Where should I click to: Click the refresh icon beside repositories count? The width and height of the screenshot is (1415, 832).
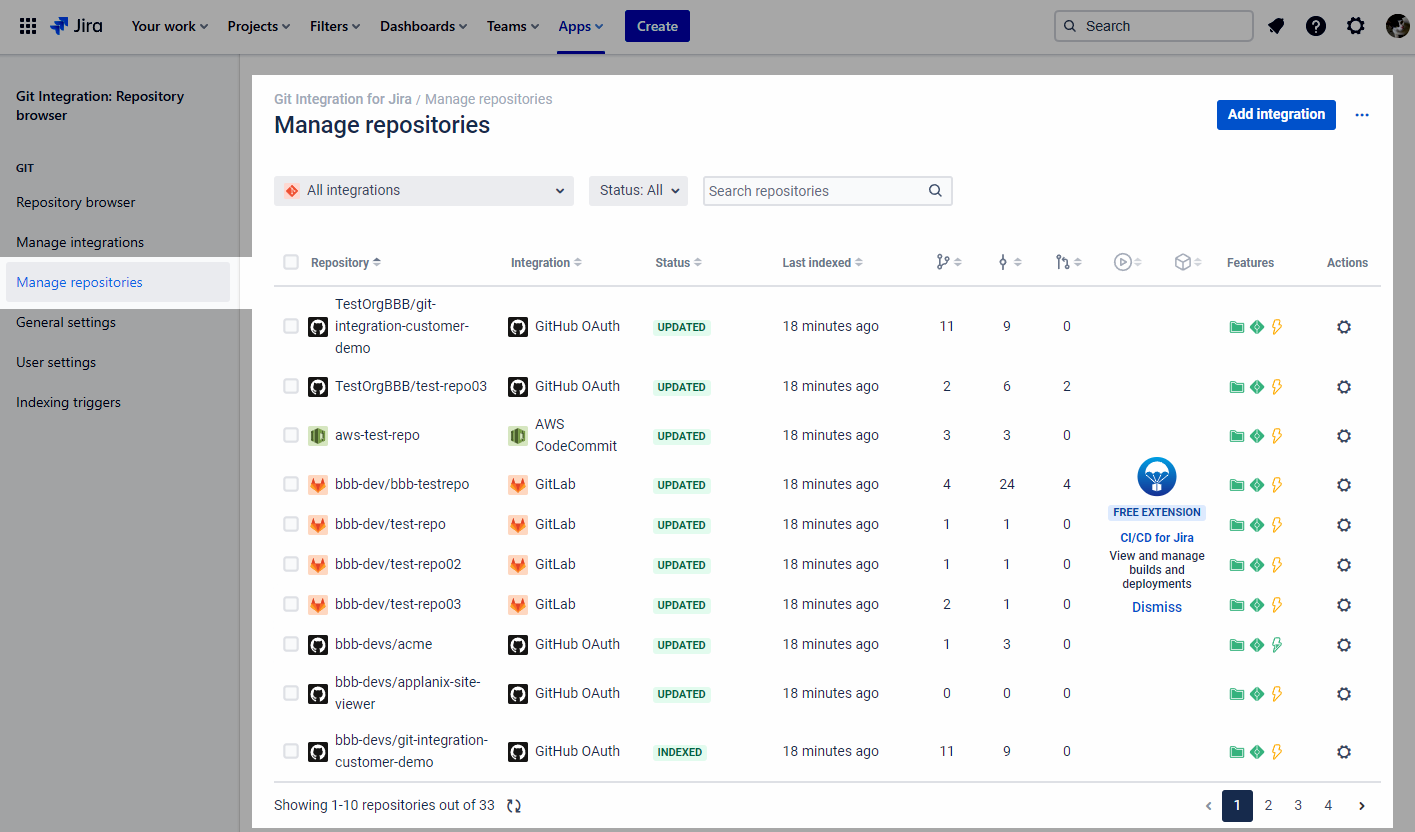point(514,806)
